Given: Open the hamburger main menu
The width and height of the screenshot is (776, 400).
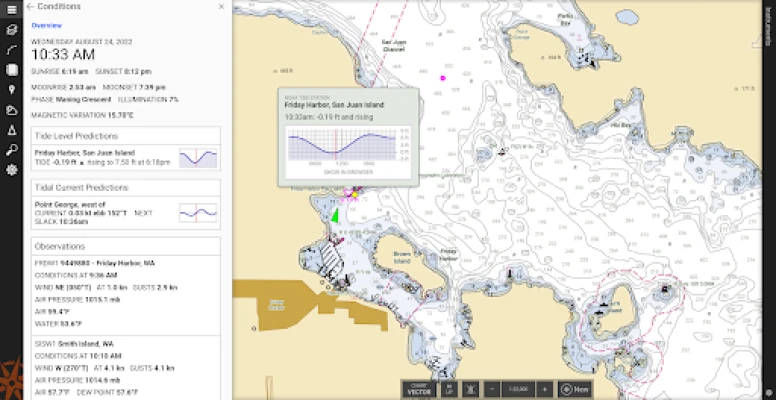Looking at the screenshot, I should click(x=11, y=7).
